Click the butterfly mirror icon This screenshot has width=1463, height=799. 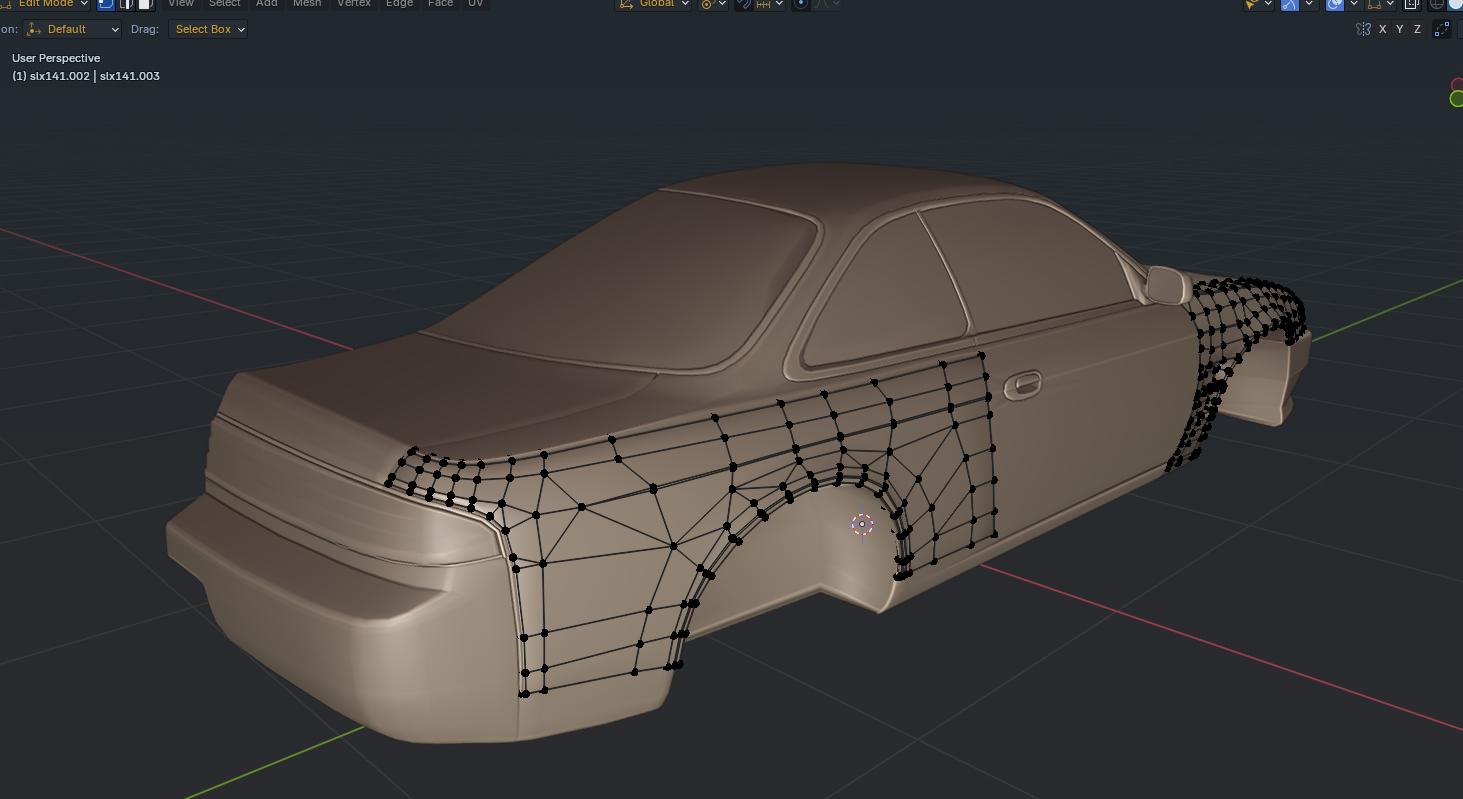1363,29
